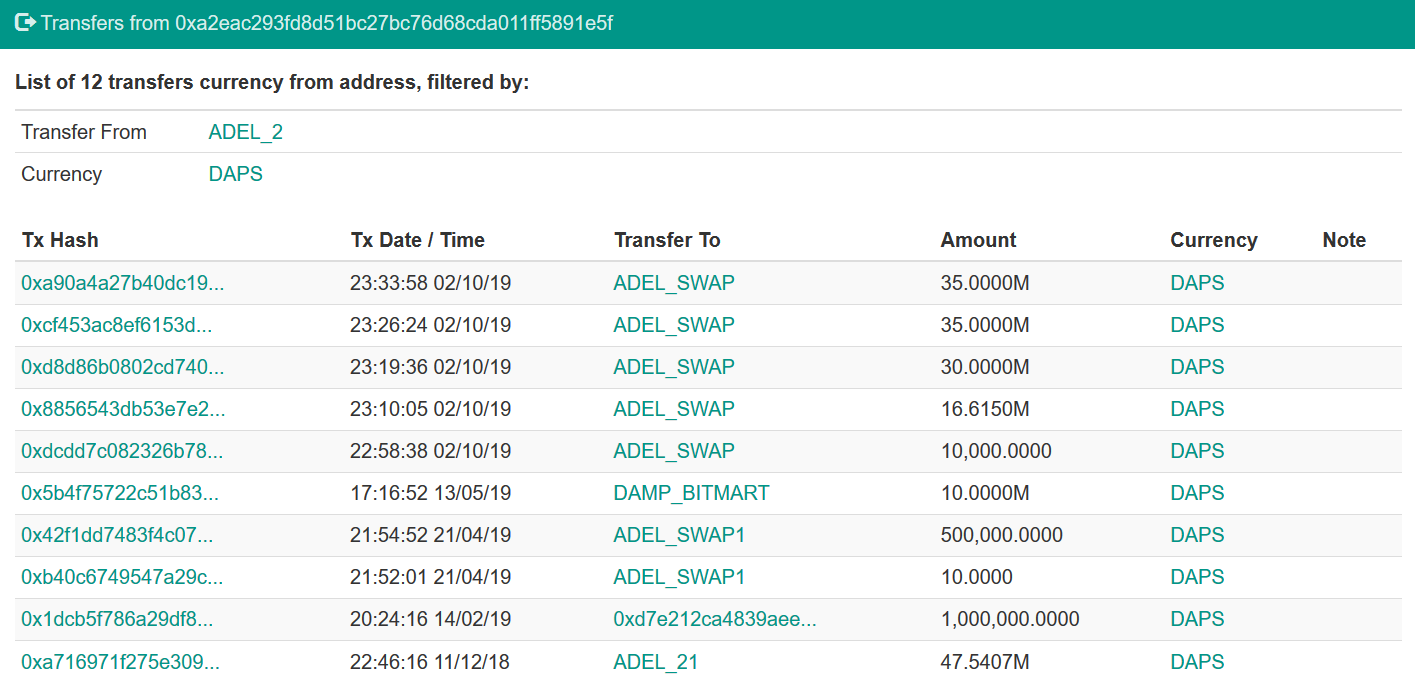The height and width of the screenshot is (682, 1415).
Task: Open transaction hash 0xa90a4a27b40dc19...
Action: 123,283
